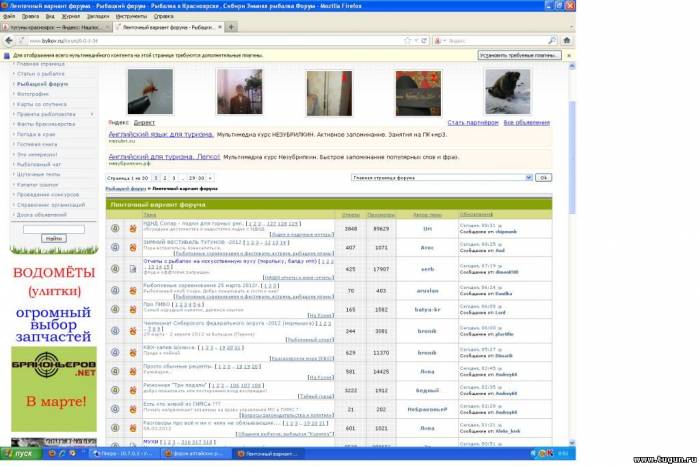Click hot-topic flame icon in Uri row

(133, 229)
